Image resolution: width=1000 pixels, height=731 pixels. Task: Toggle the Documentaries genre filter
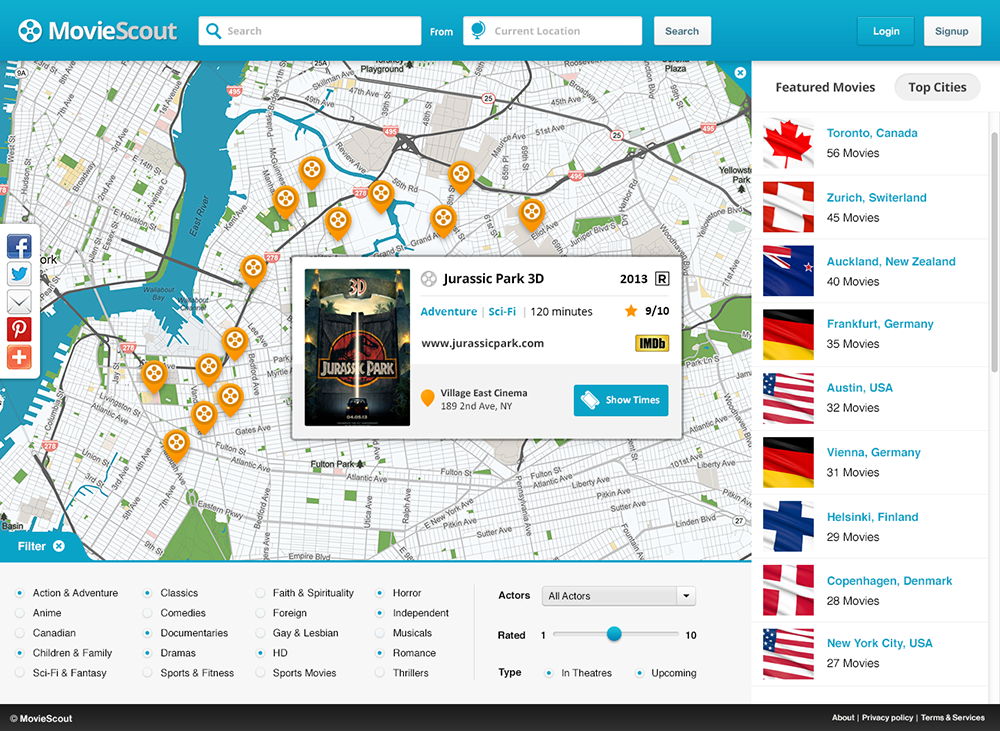pos(147,633)
